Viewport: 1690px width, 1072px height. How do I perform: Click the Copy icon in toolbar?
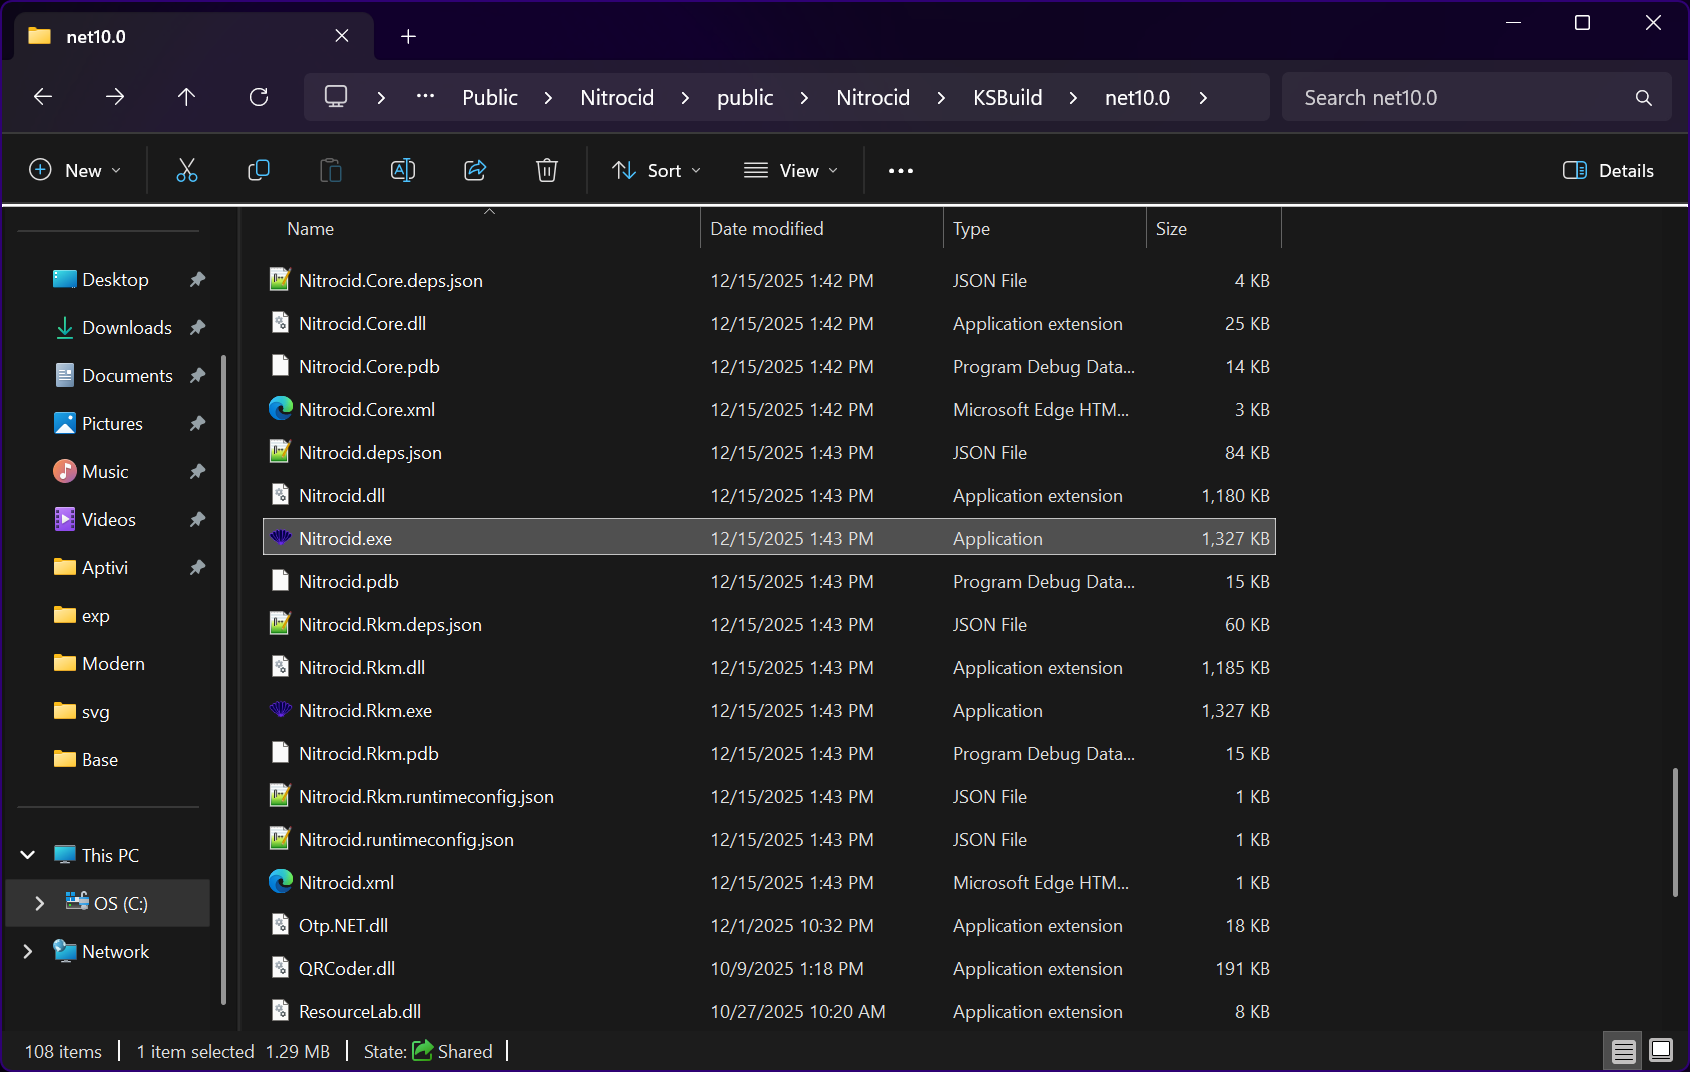pos(259,170)
